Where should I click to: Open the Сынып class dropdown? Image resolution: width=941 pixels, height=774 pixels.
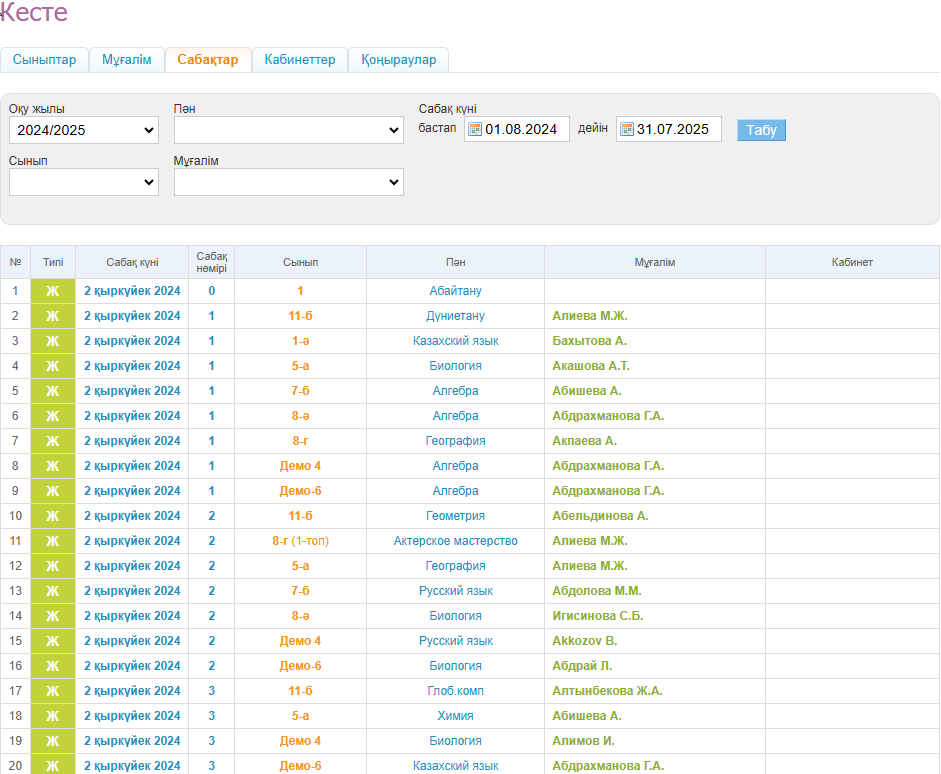[x=84, y=182]
